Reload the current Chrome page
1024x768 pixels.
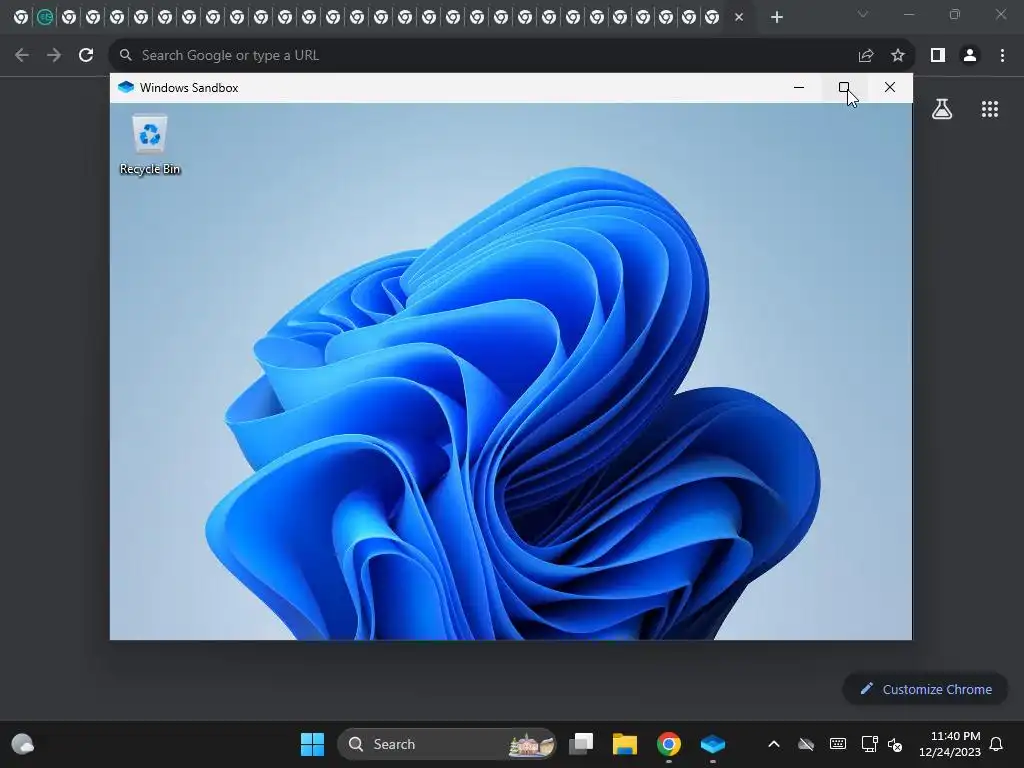pos(86,56)
